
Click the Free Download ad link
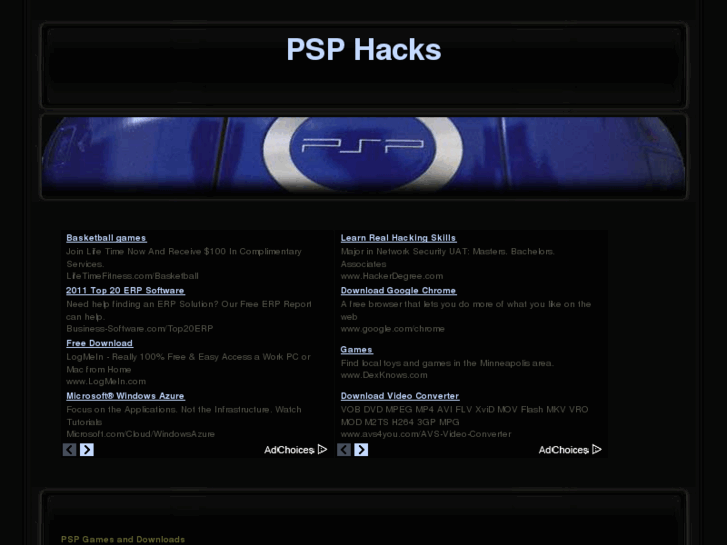(x=99, y=343)
